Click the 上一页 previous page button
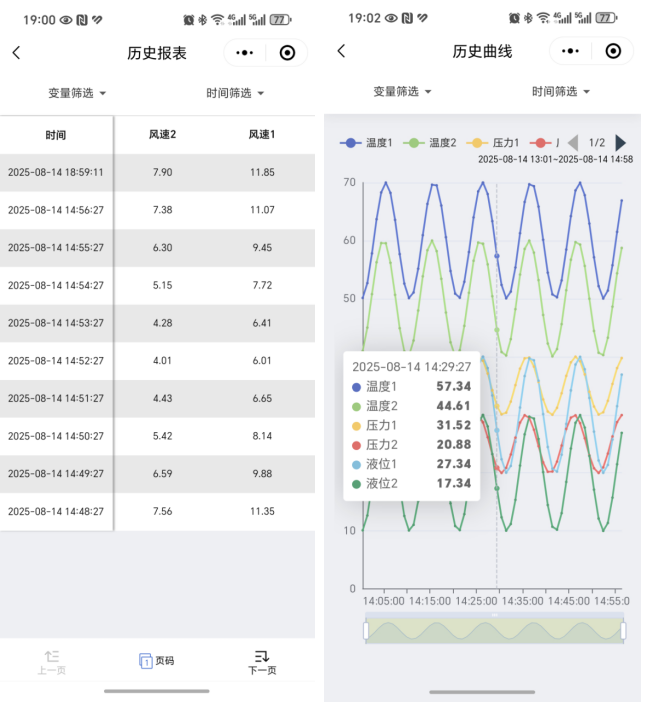This screenshot has height=707, width=648. click(x=52, y=662)
